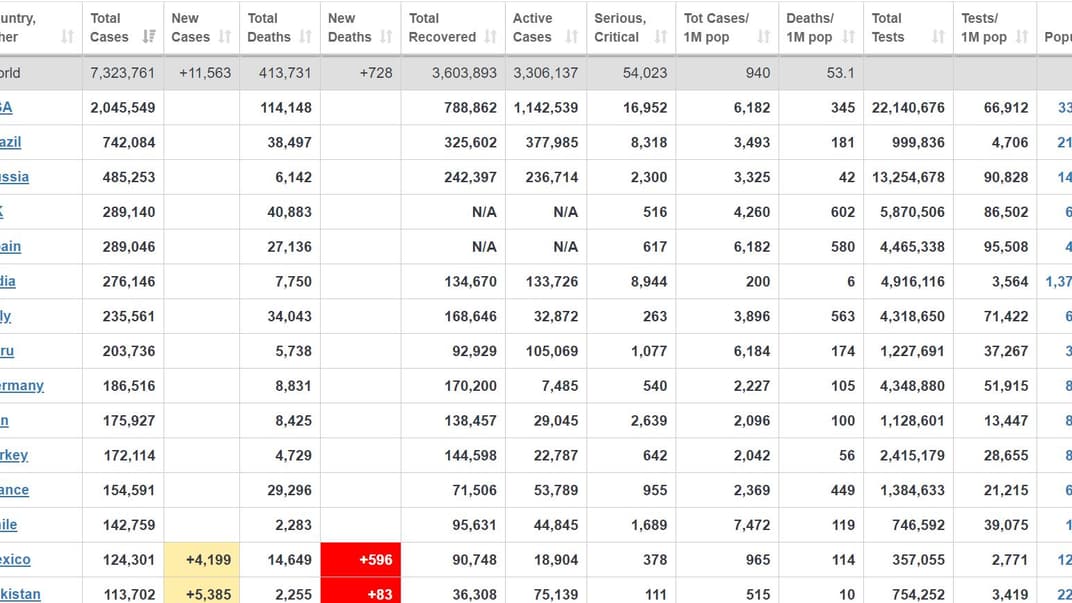Click sort arrows in Serious, Critical header
This screenshot has height=603, width=1072.
point(660,37)
